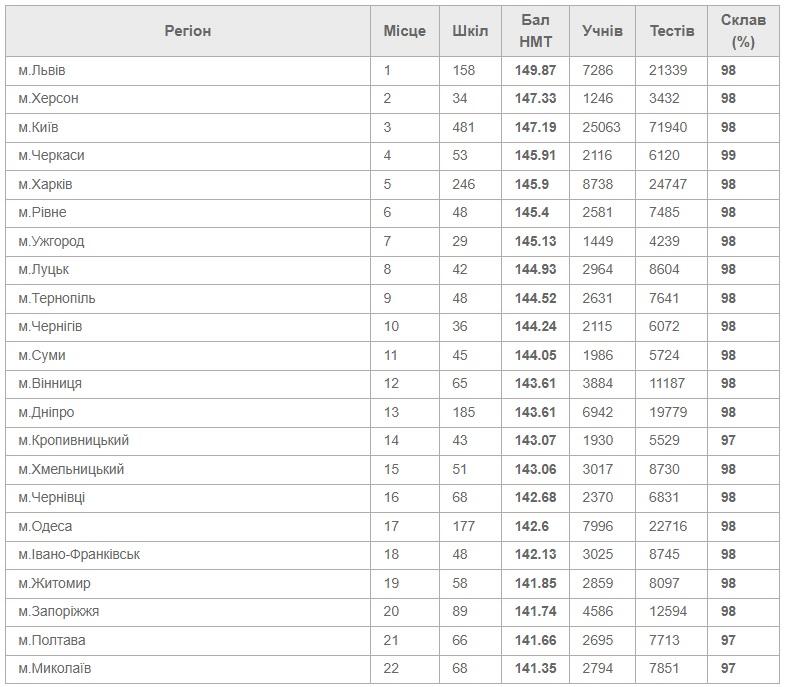Sort by the Шкіл column header

point(470,31)
